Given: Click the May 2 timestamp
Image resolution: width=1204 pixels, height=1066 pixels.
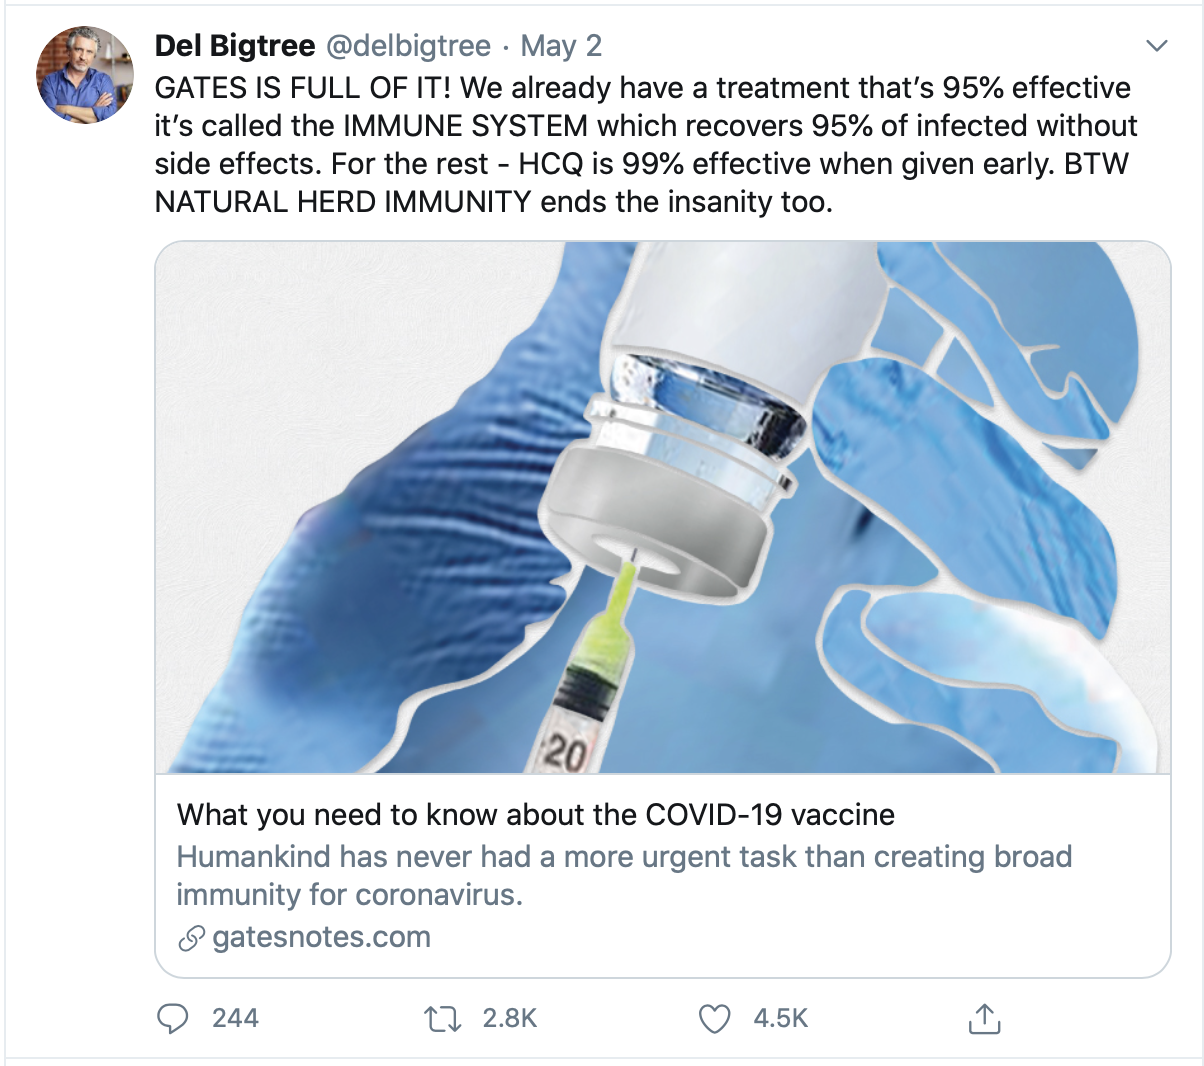Looking at the screenshot, I should [x=561, y=46].
